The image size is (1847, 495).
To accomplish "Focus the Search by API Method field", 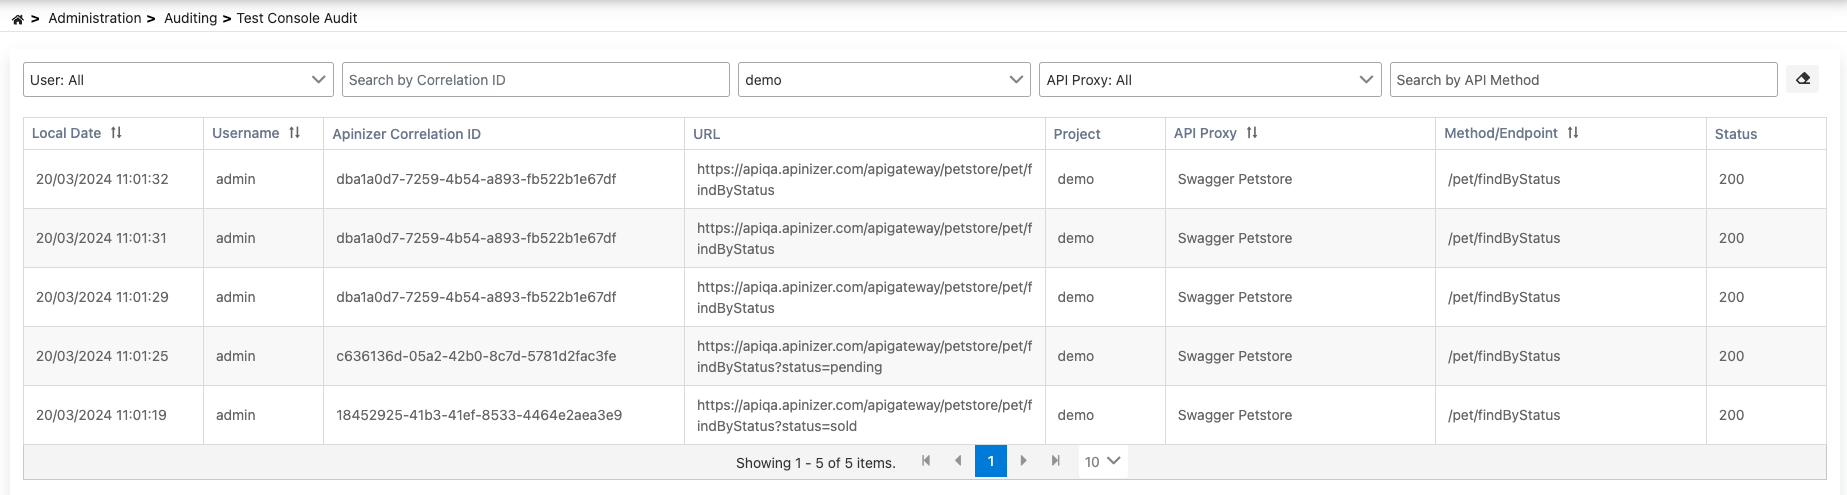I will click(x=1582, y=80).
